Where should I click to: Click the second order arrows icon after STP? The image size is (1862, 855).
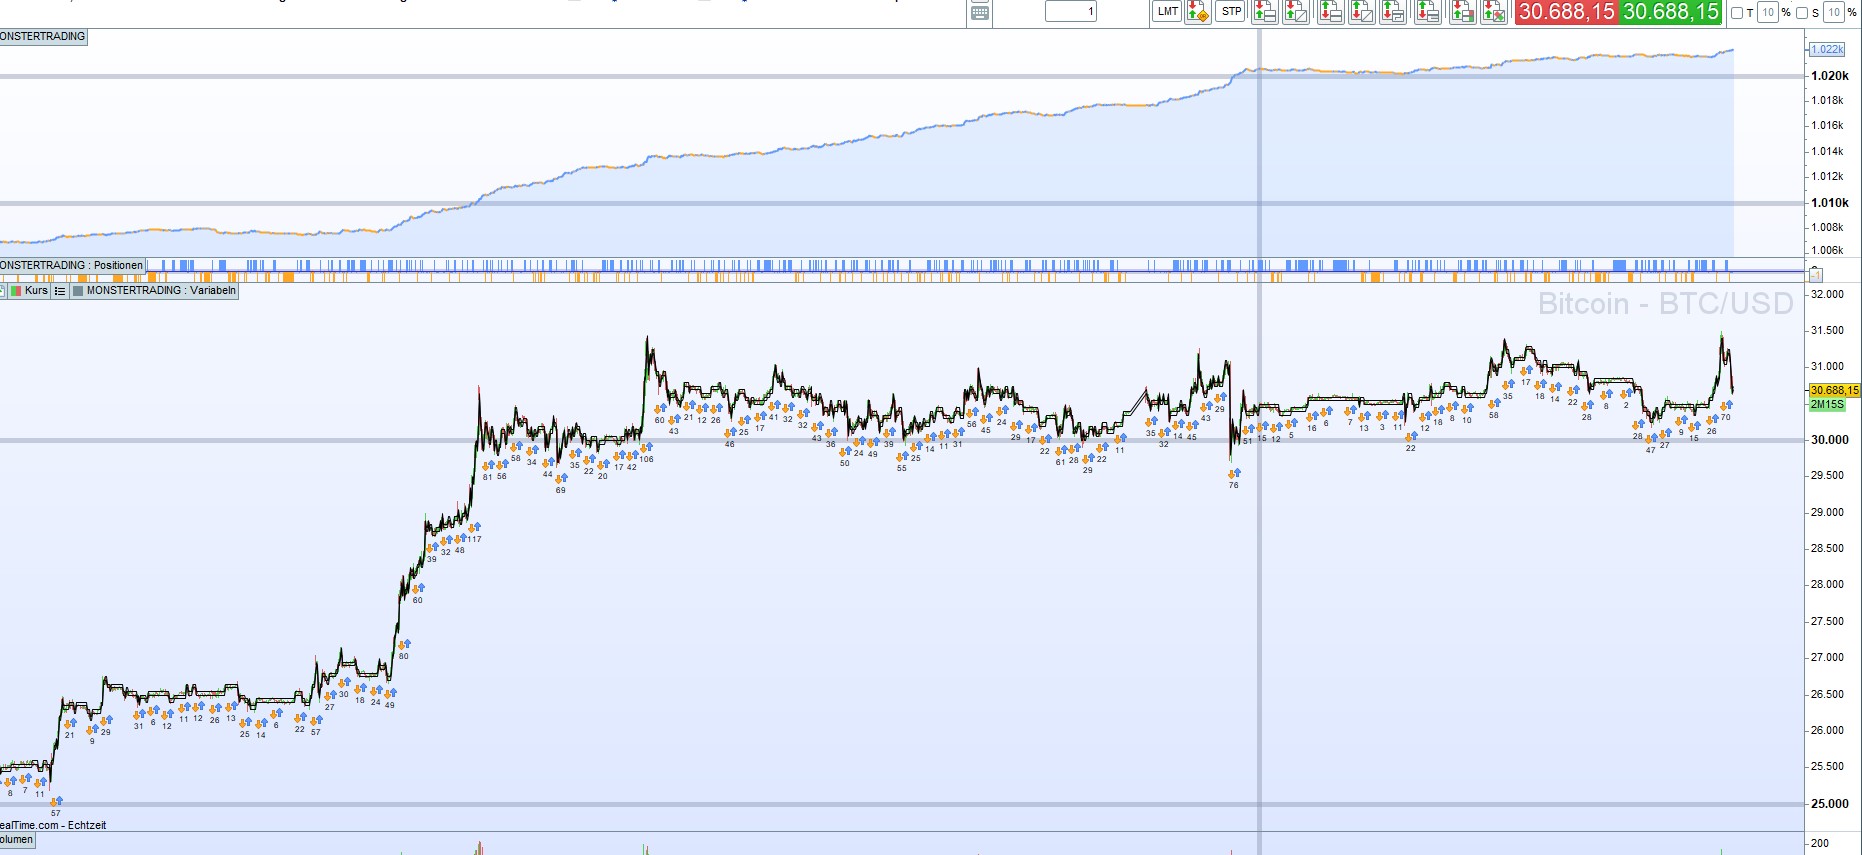click(x=1296, y=12)
